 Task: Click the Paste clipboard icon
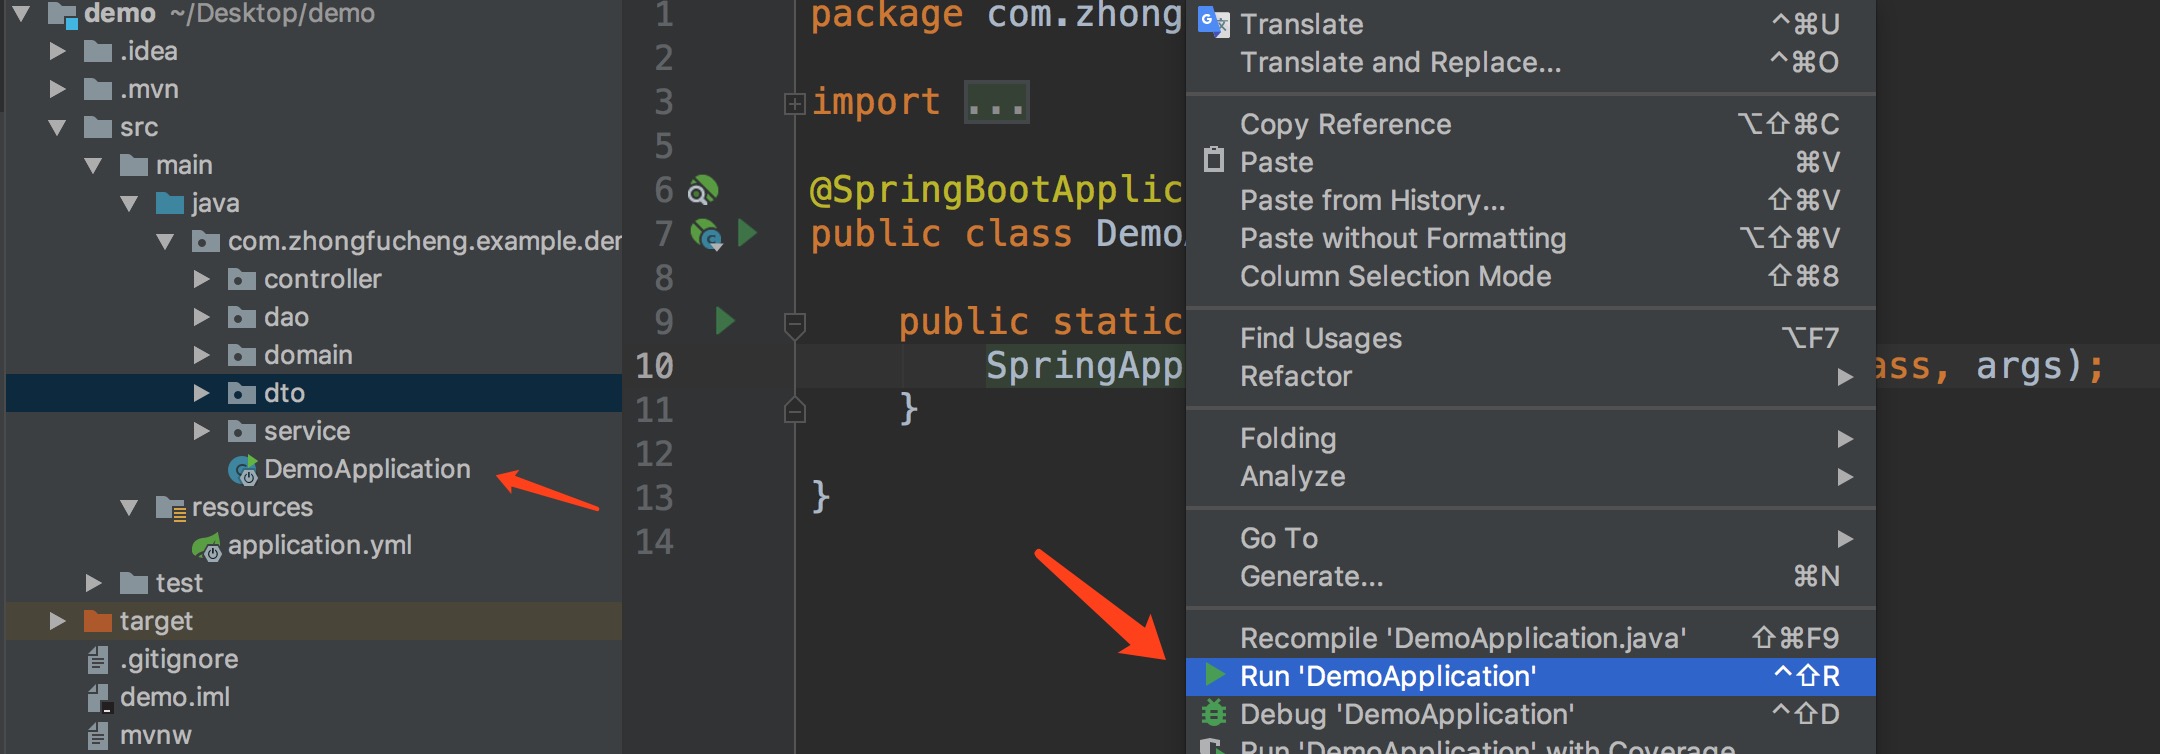pyautogui.click(x=1213, y=160)
